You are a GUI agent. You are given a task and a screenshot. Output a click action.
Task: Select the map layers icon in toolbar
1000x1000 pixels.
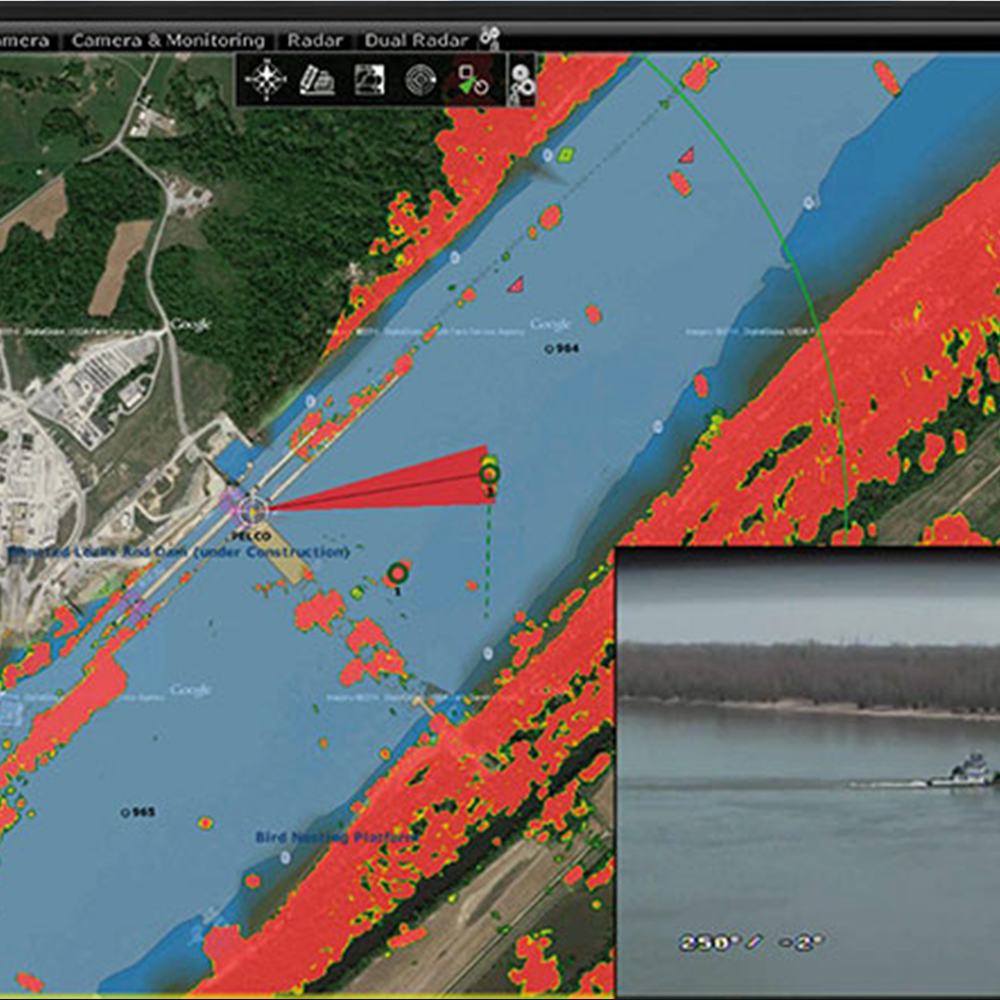[369, 80]
